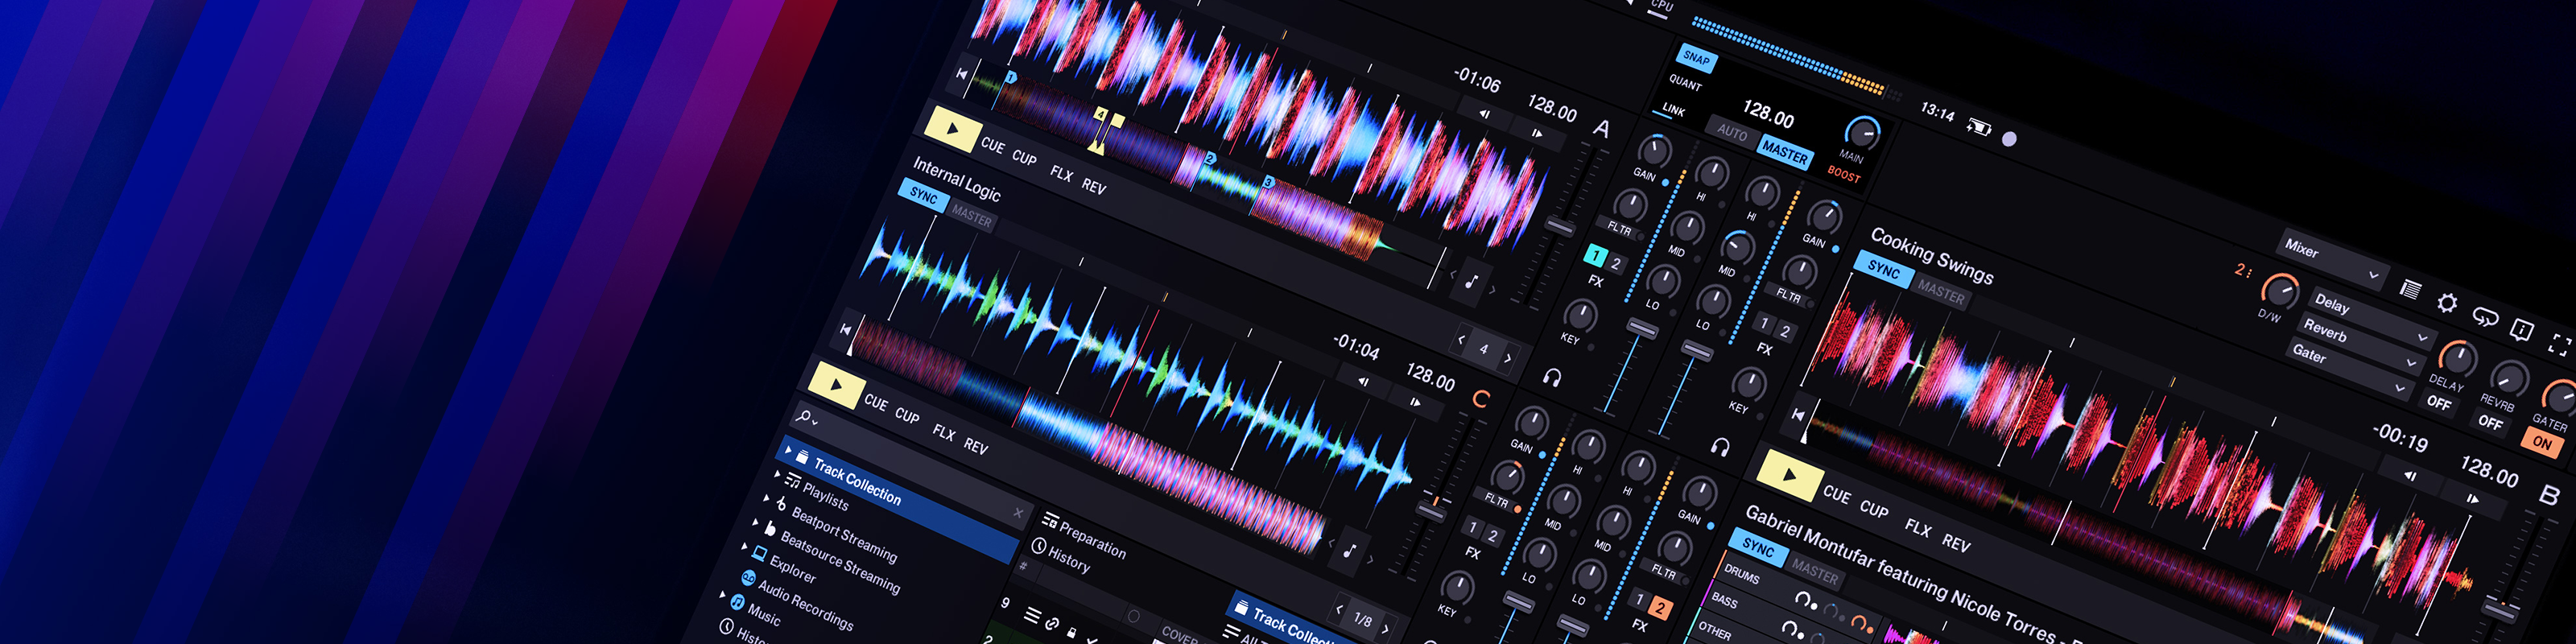The width and height of the screenshot is (2576, 644).
Task: Jump to track start on deck A
Action: [962, 74]
